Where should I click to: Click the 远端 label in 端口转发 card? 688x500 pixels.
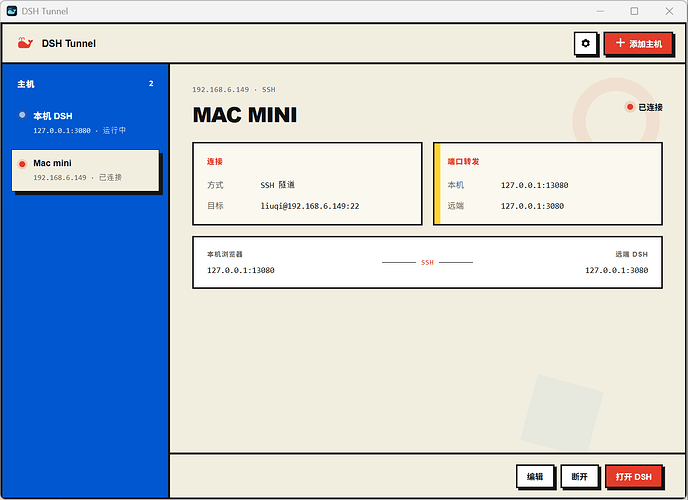click(455, 206)
